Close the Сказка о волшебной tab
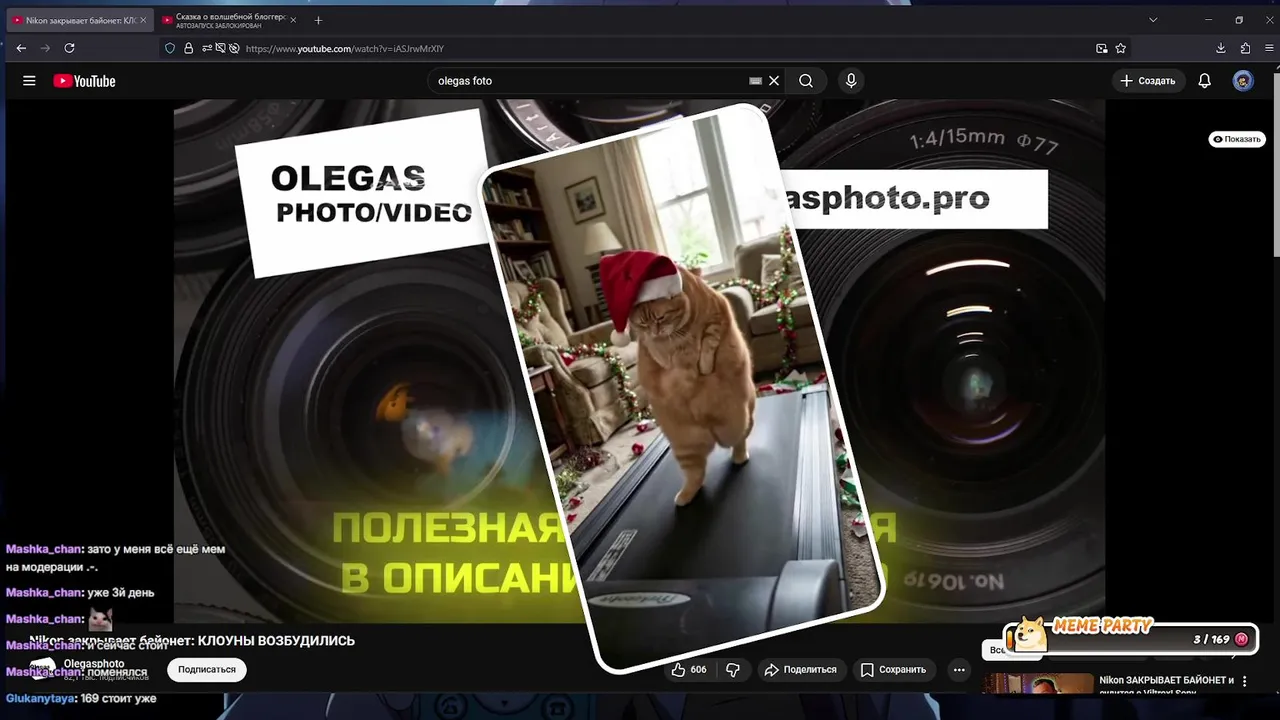This screenshot has height=720, width=1280. pos(293,20)
